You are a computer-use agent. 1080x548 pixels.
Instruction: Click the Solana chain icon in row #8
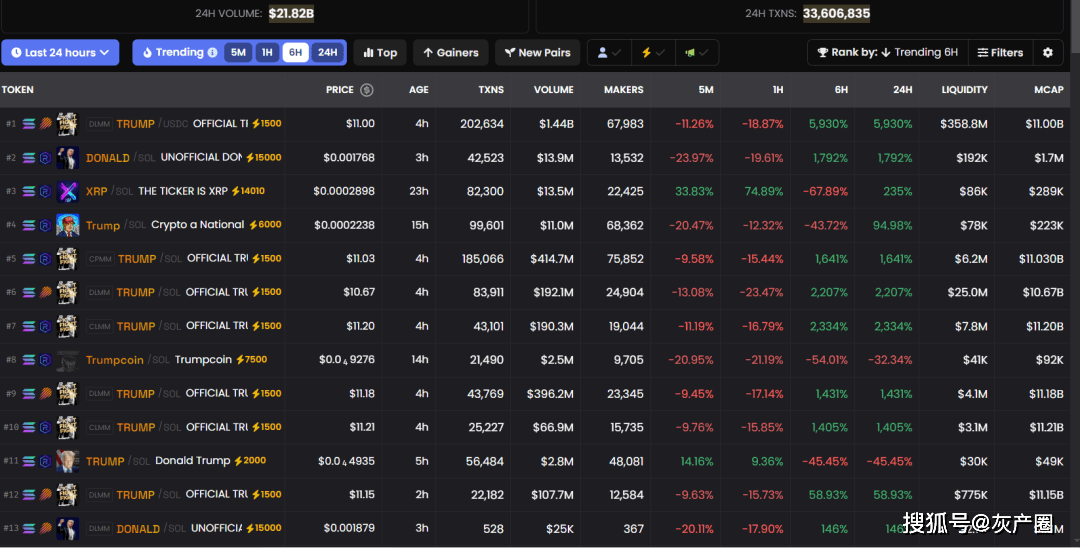pyautogui.click(x=29, y=360)
